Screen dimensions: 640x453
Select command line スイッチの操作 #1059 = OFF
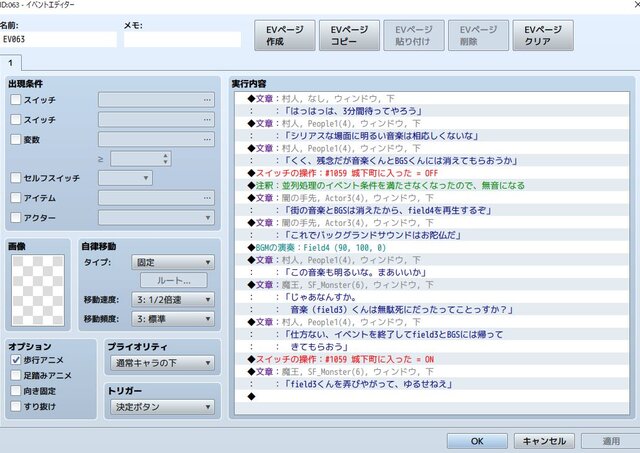click(432, 173)
